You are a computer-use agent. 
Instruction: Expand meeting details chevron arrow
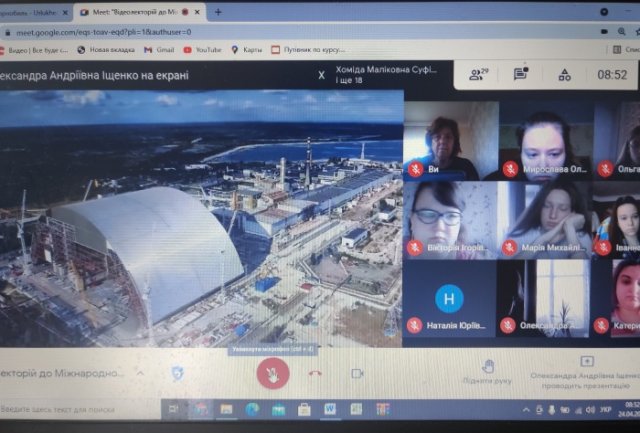[140, 373]
